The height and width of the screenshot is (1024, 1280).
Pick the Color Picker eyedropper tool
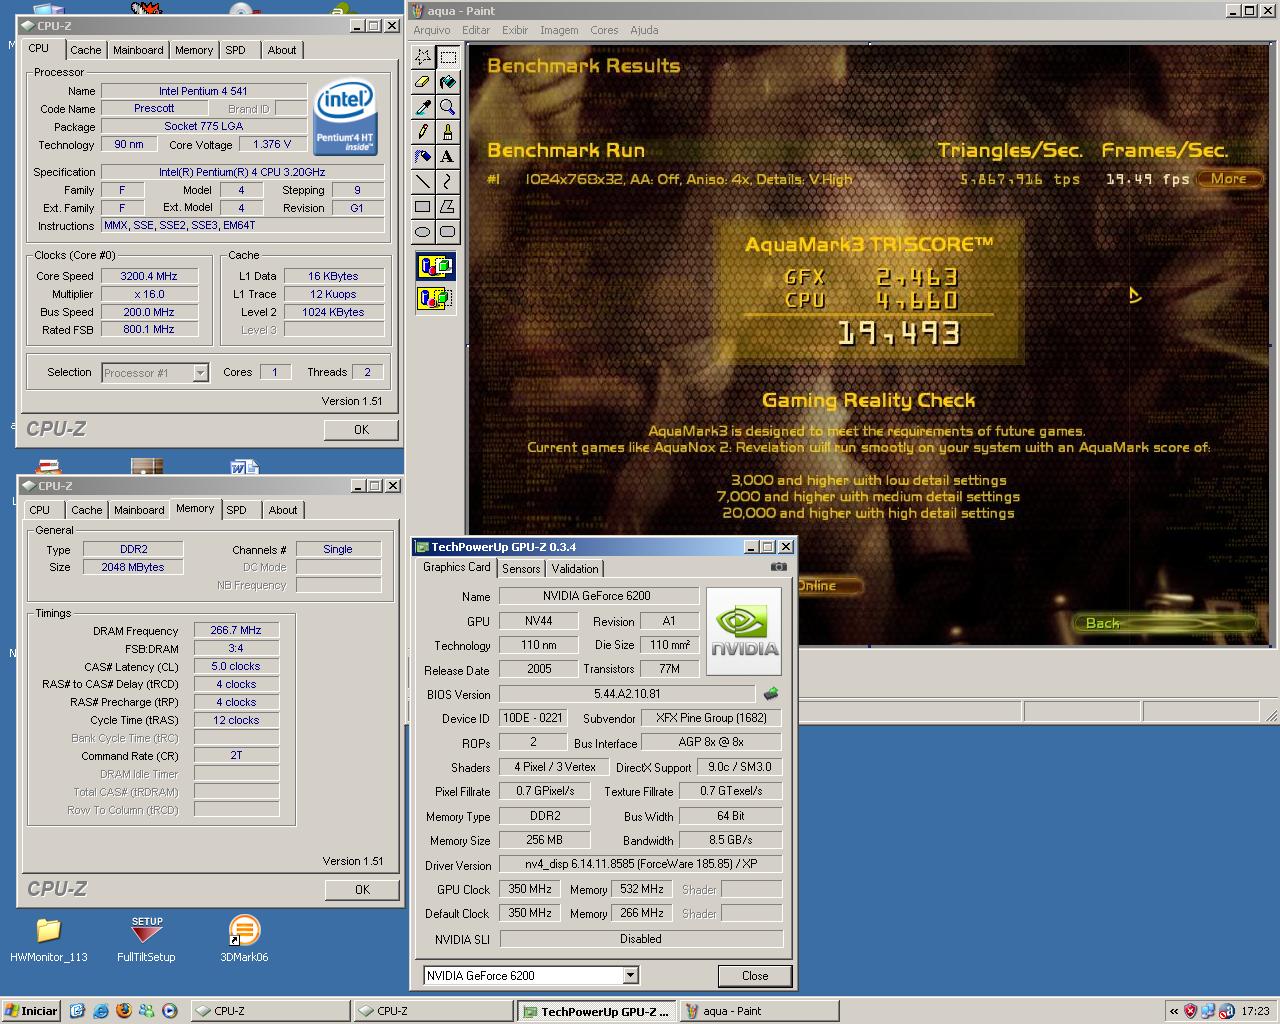423,107
